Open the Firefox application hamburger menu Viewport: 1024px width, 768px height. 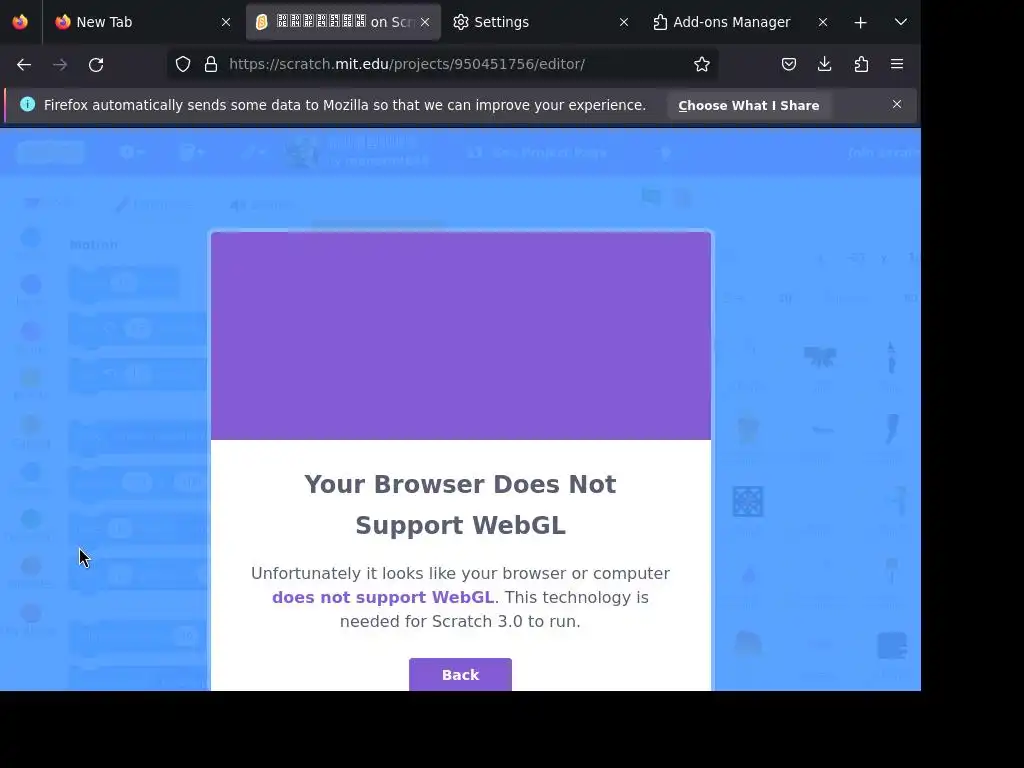[897, 64]
